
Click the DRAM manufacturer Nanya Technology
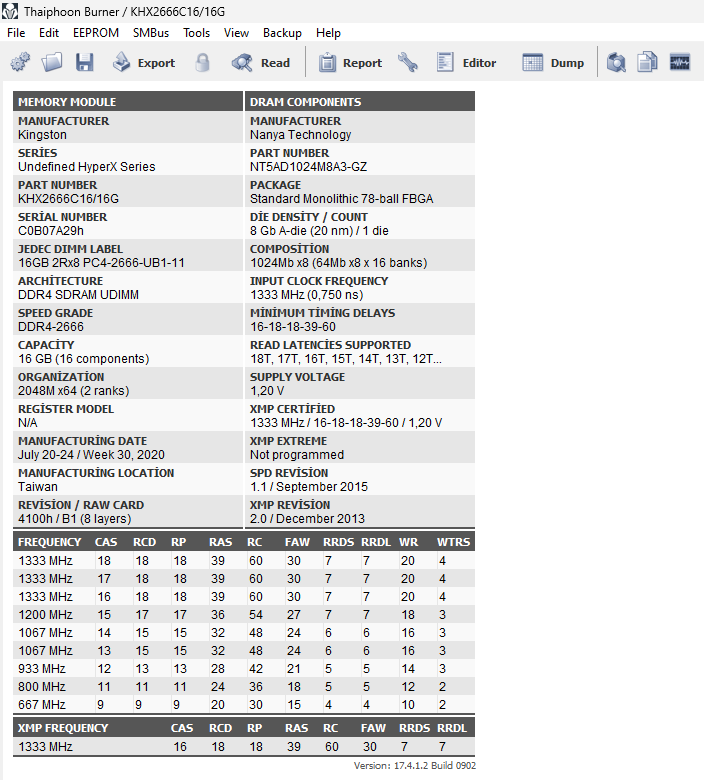(301, 135)
